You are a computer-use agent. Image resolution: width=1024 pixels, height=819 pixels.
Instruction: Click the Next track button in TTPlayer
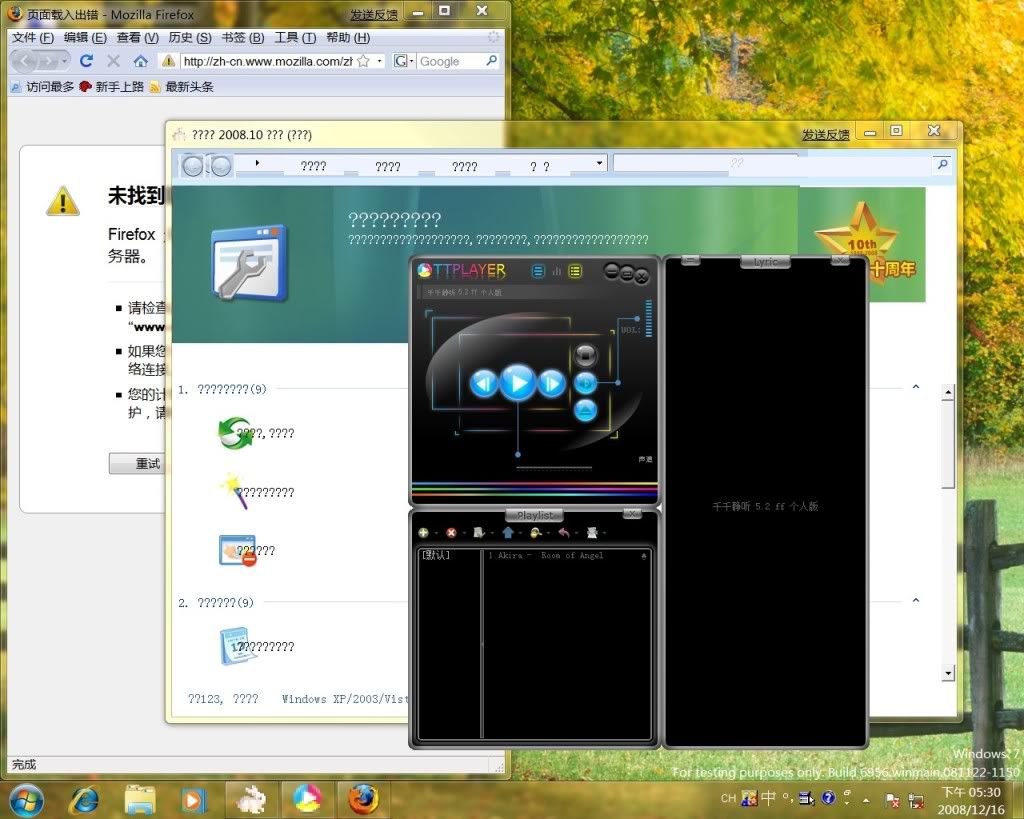(x=552, y=383)
